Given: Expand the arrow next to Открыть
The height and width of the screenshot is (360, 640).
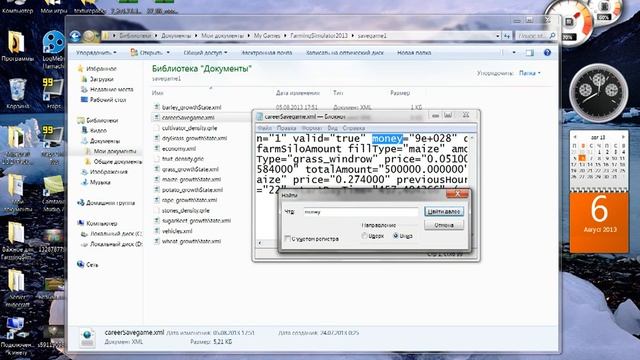Looking at the screenshot, I should 168,53.
